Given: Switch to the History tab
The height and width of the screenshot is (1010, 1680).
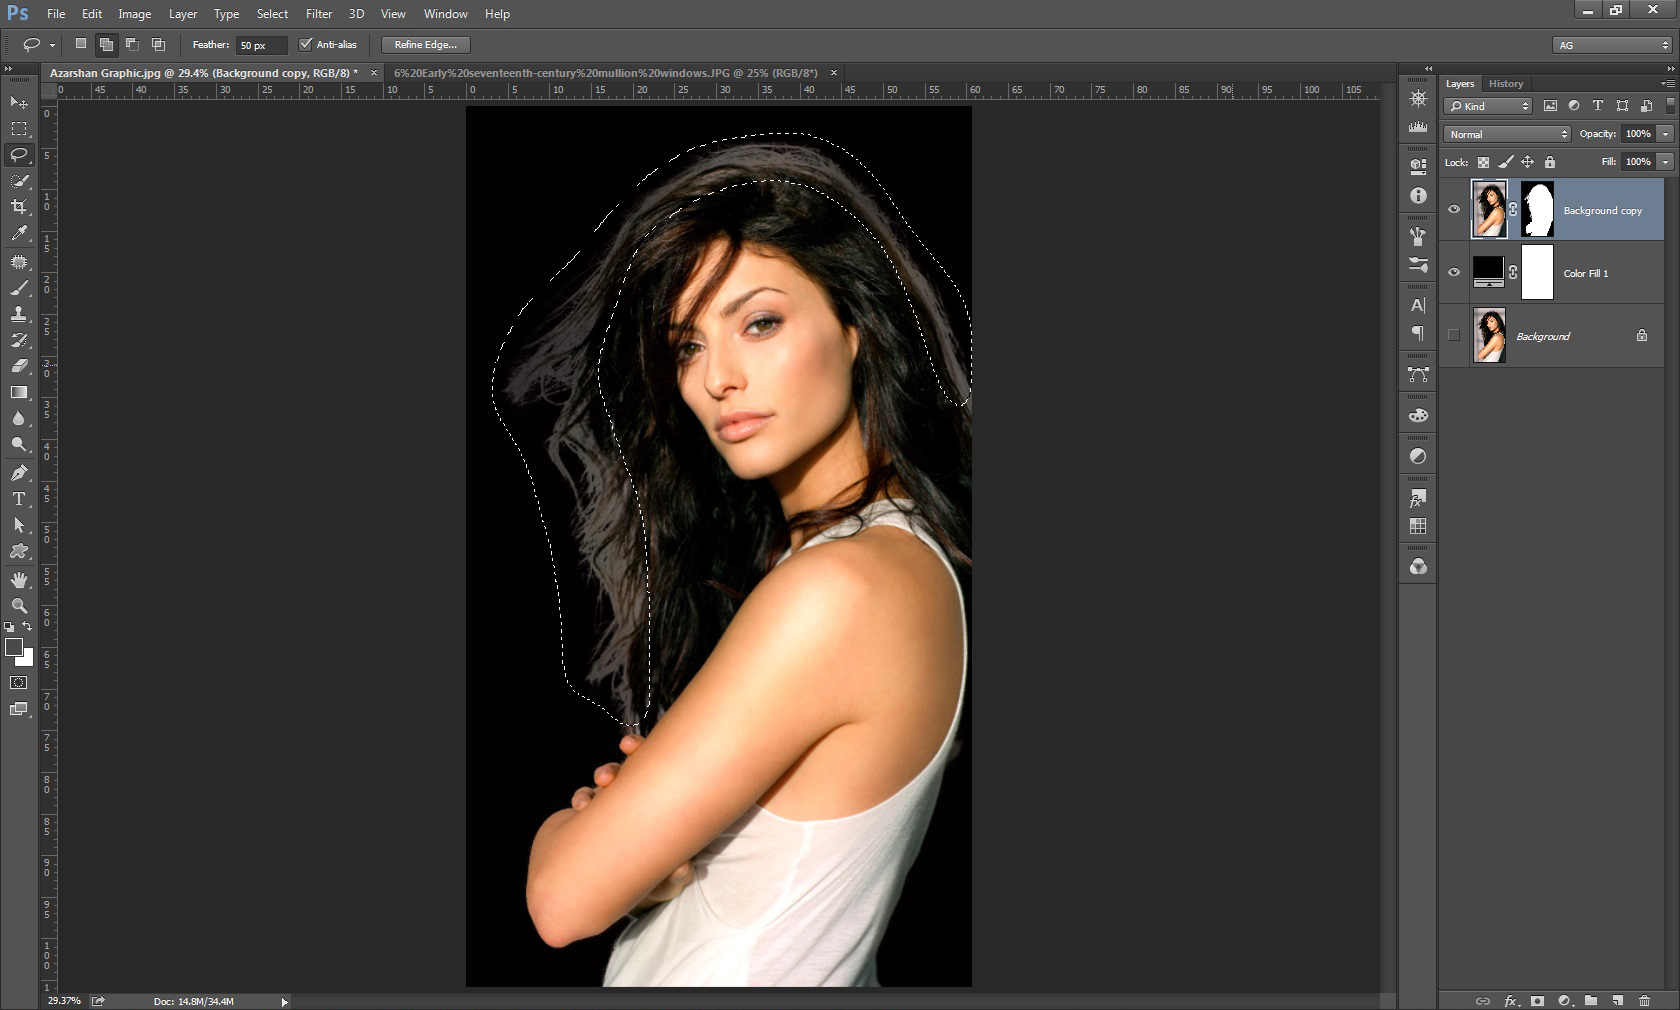Looking at the screenshot, I should (x=1505, y=84).
